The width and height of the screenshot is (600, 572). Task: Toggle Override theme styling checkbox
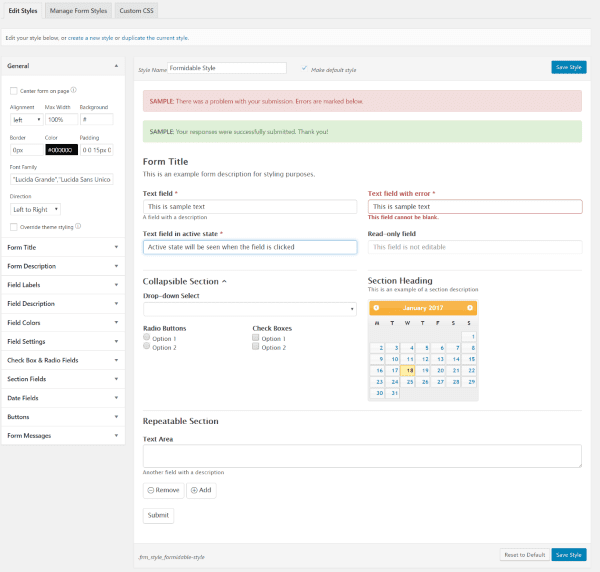13,227
